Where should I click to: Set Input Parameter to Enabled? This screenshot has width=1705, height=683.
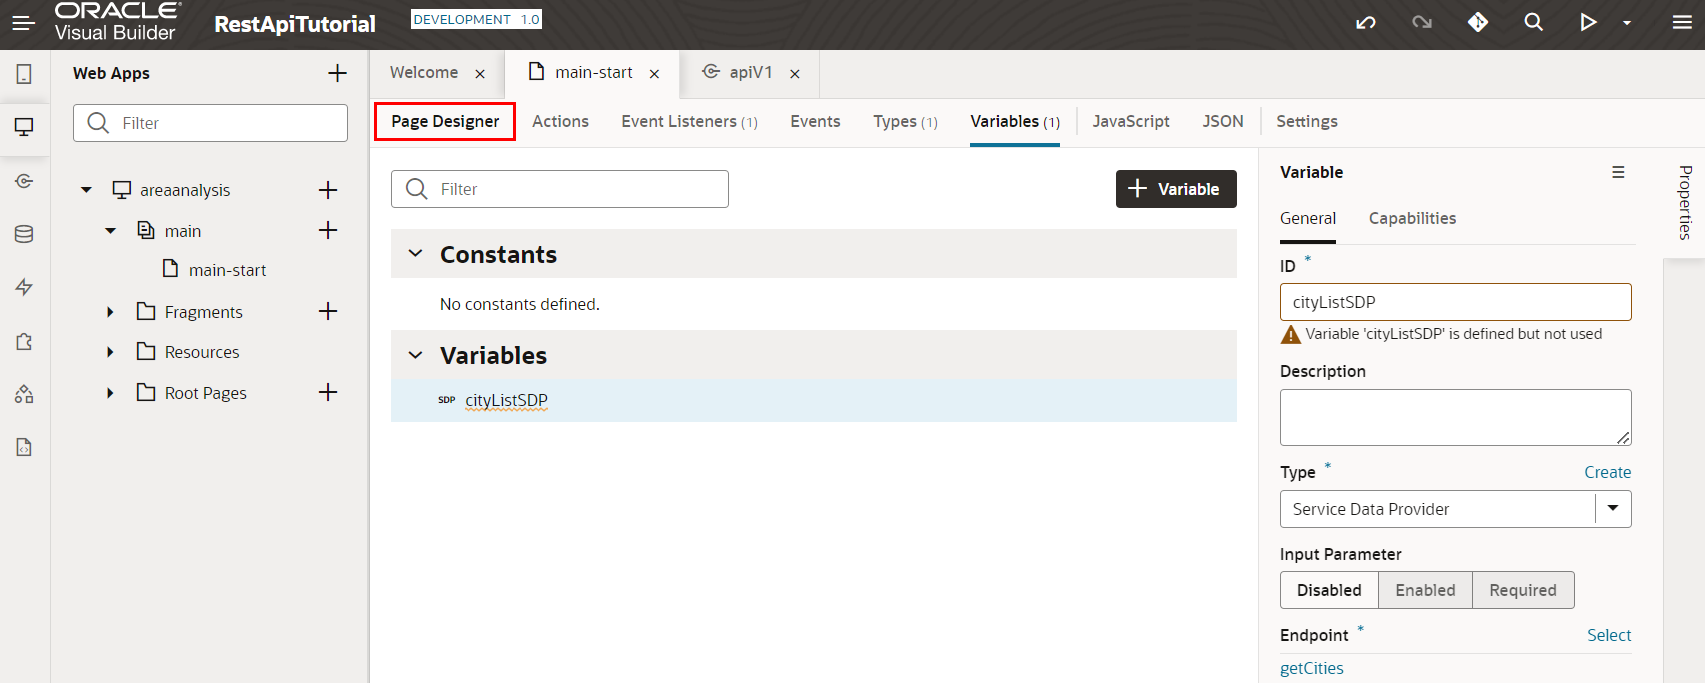[1425, 590]
